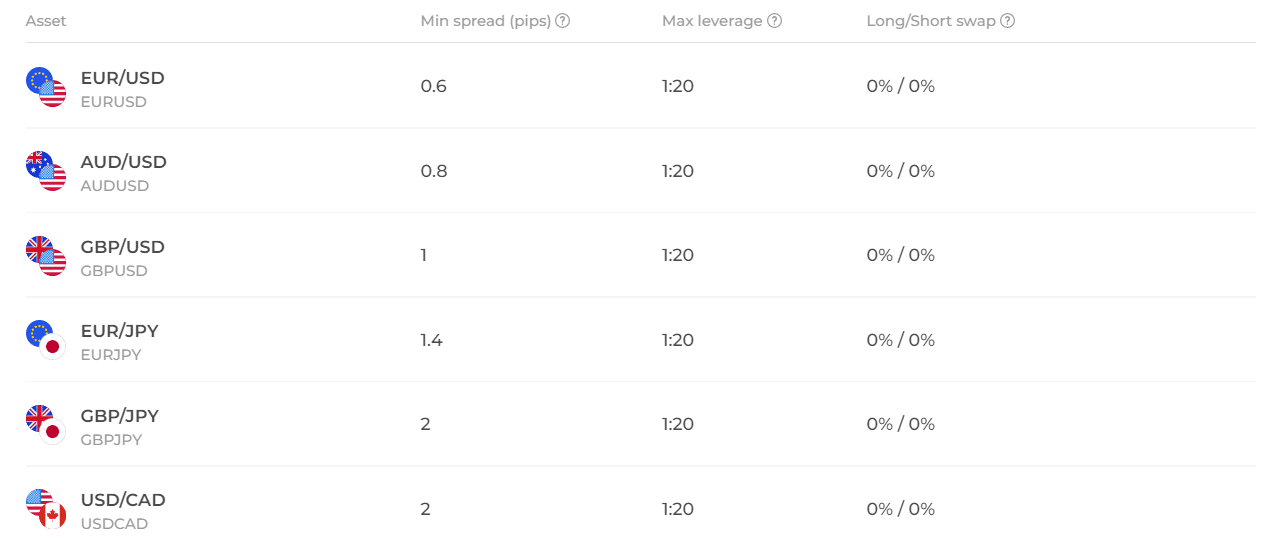Screen dimensions: 1278x542
Task: Click the Min spread (pips) column header
Action: (x=486, y=21)
